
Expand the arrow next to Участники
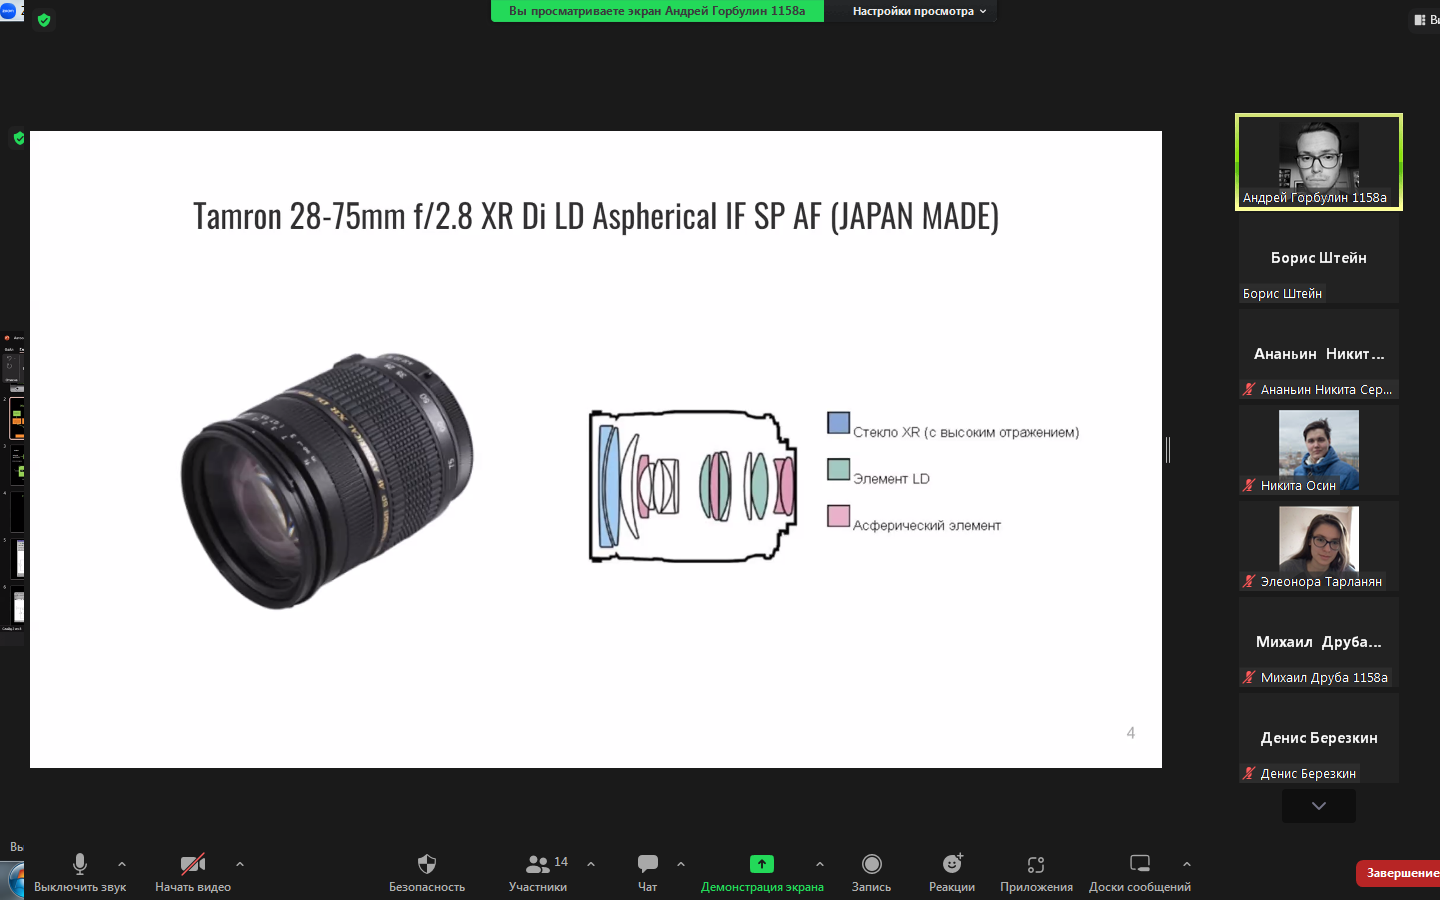pos(591,864)
